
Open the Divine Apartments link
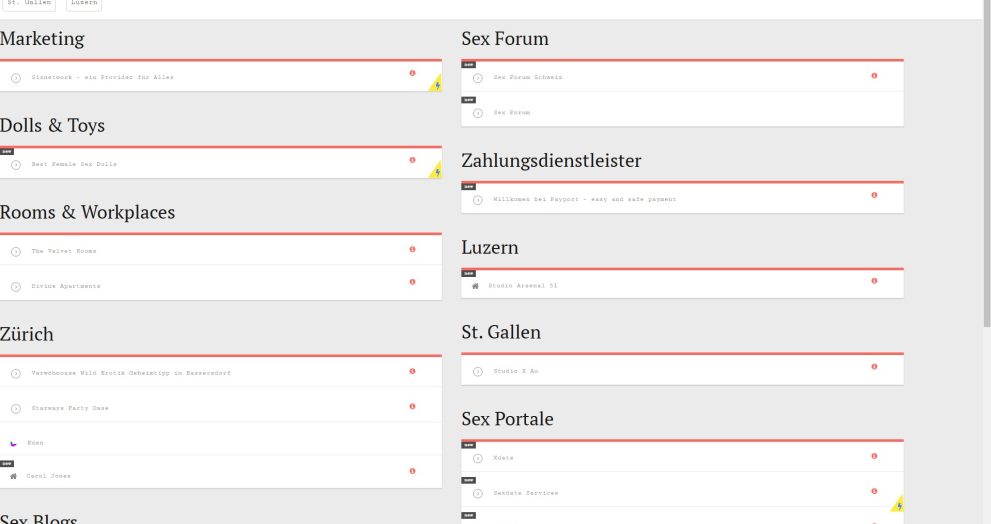click(x=66, y=286)
